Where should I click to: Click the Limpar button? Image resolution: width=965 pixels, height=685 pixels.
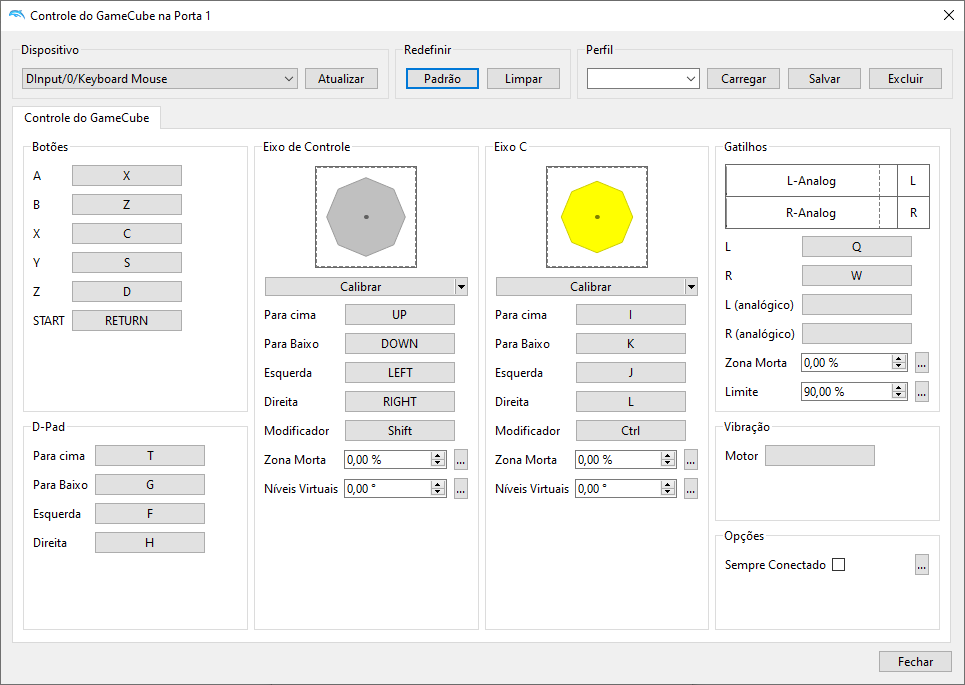coord(523,79)
